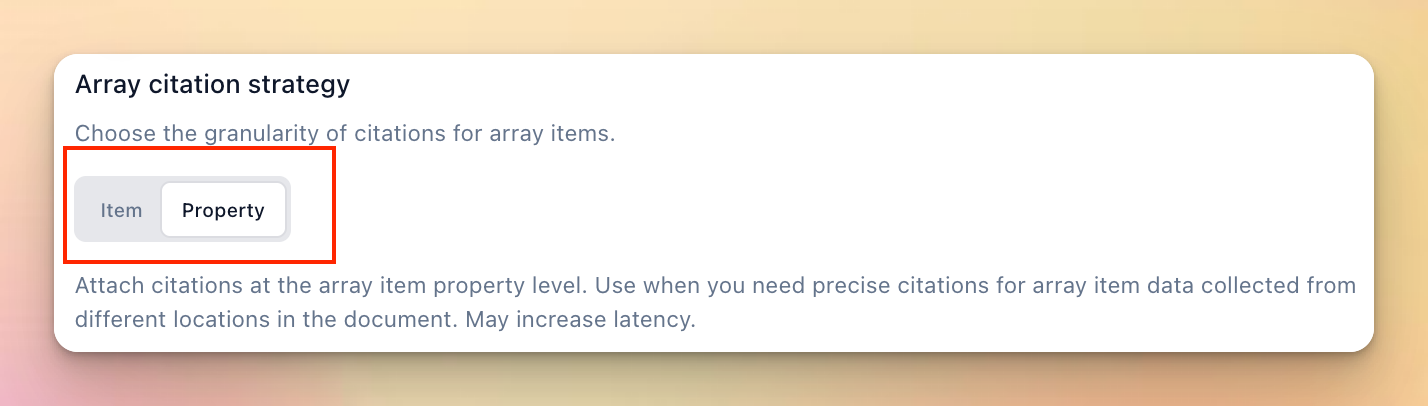Choose Property-level array citations

tap(223, 211)
